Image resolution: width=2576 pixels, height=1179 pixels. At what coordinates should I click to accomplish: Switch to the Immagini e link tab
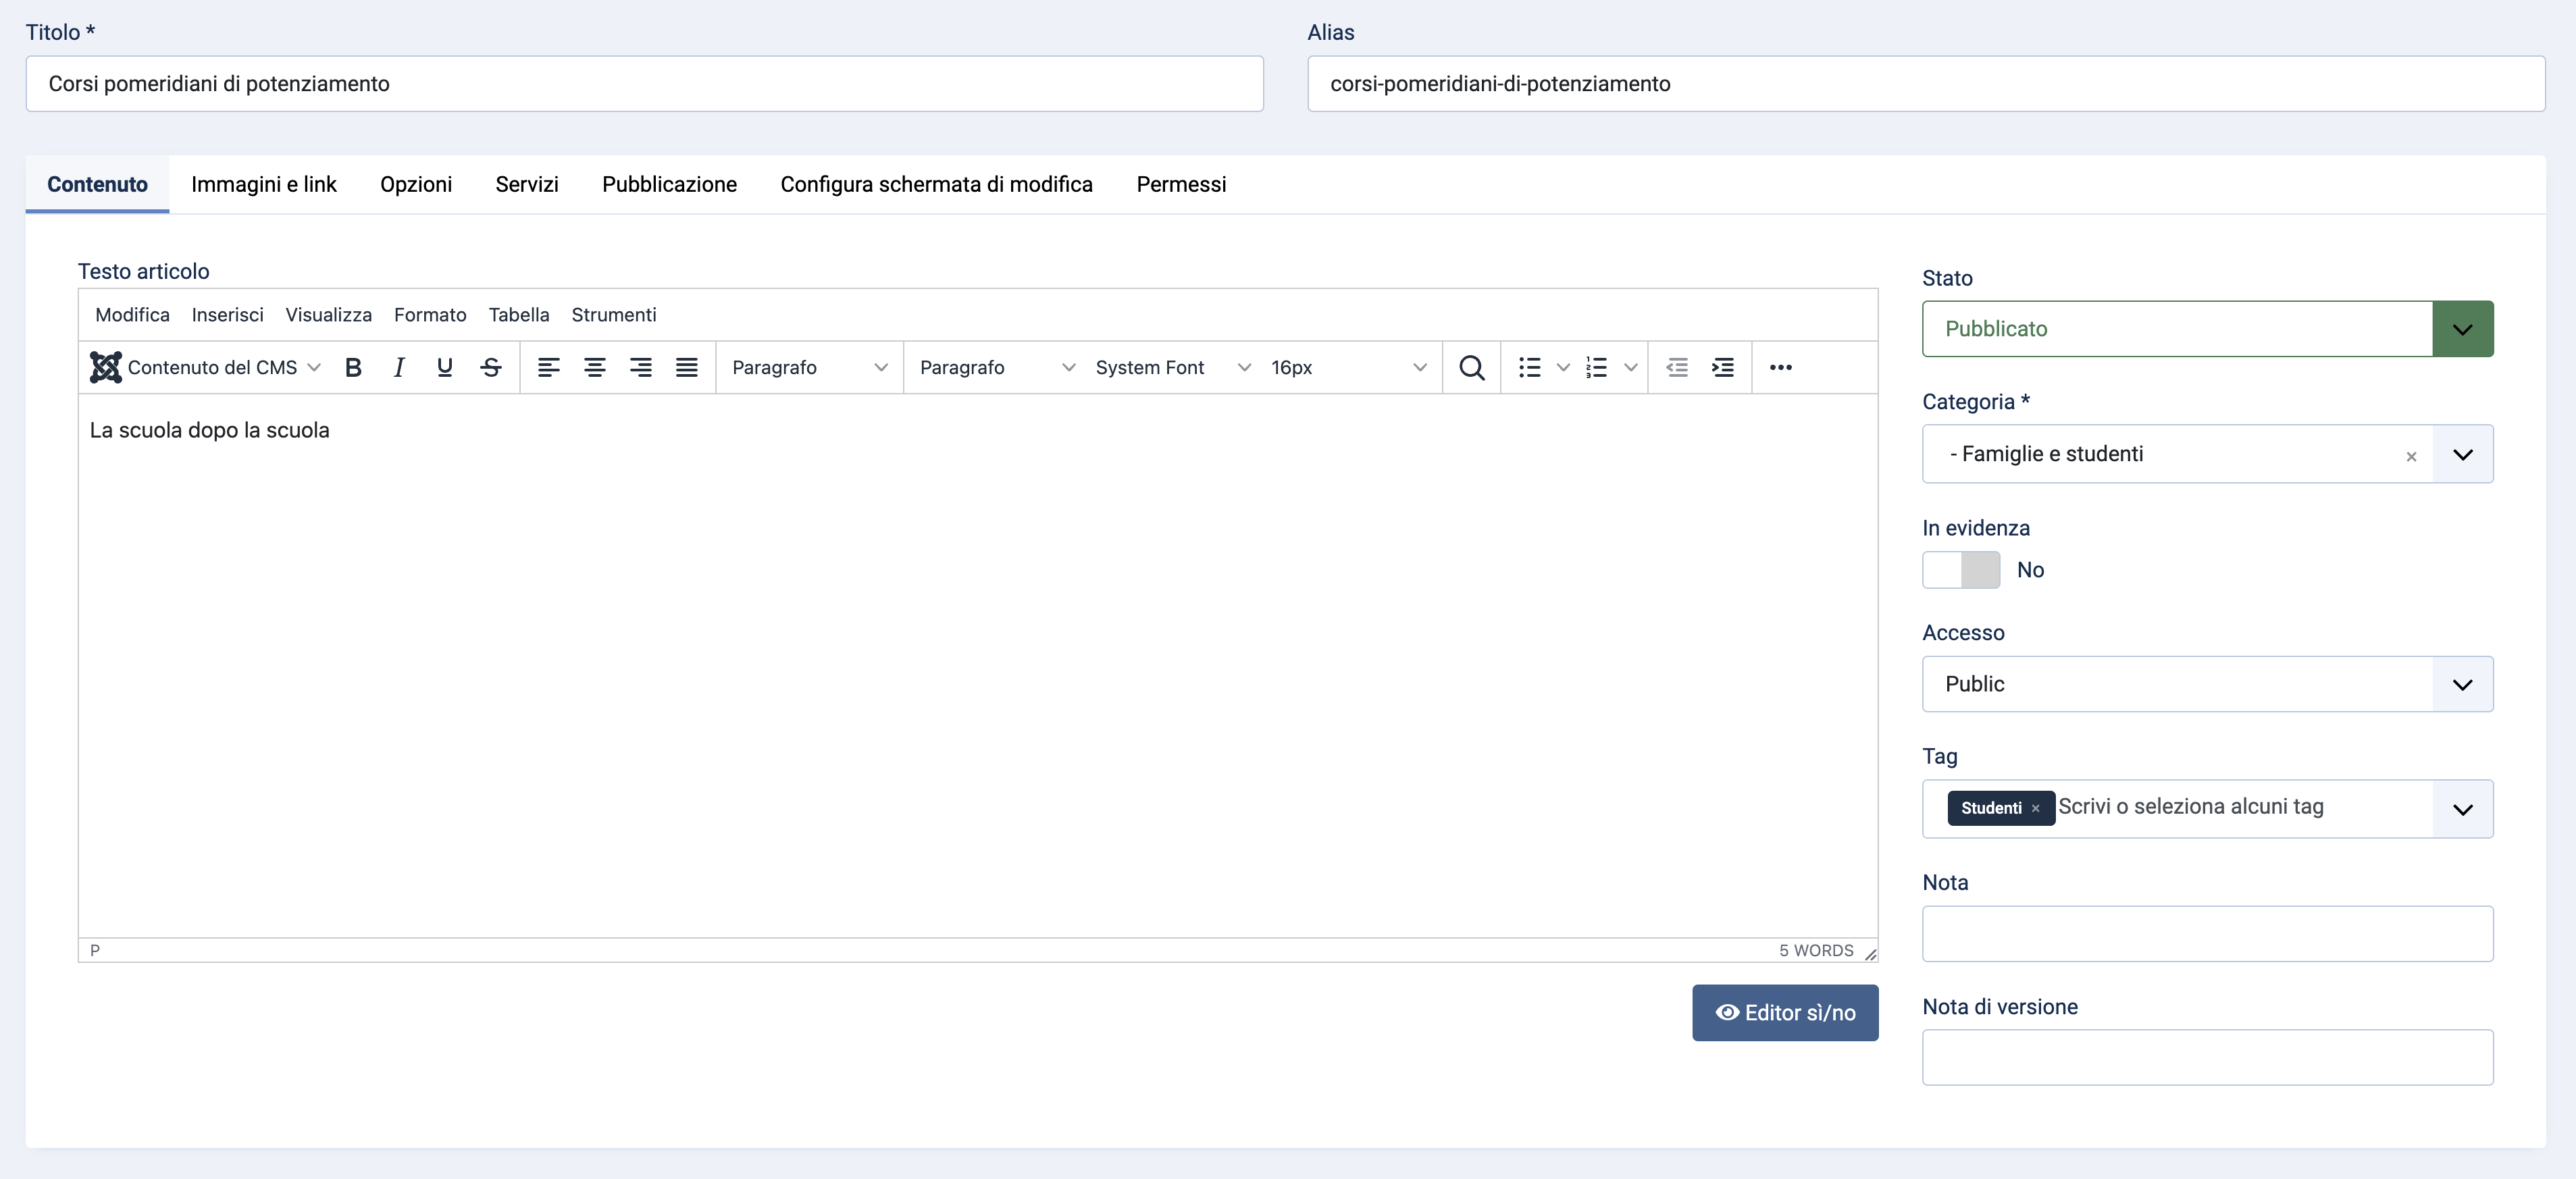[x=264, y=184]
